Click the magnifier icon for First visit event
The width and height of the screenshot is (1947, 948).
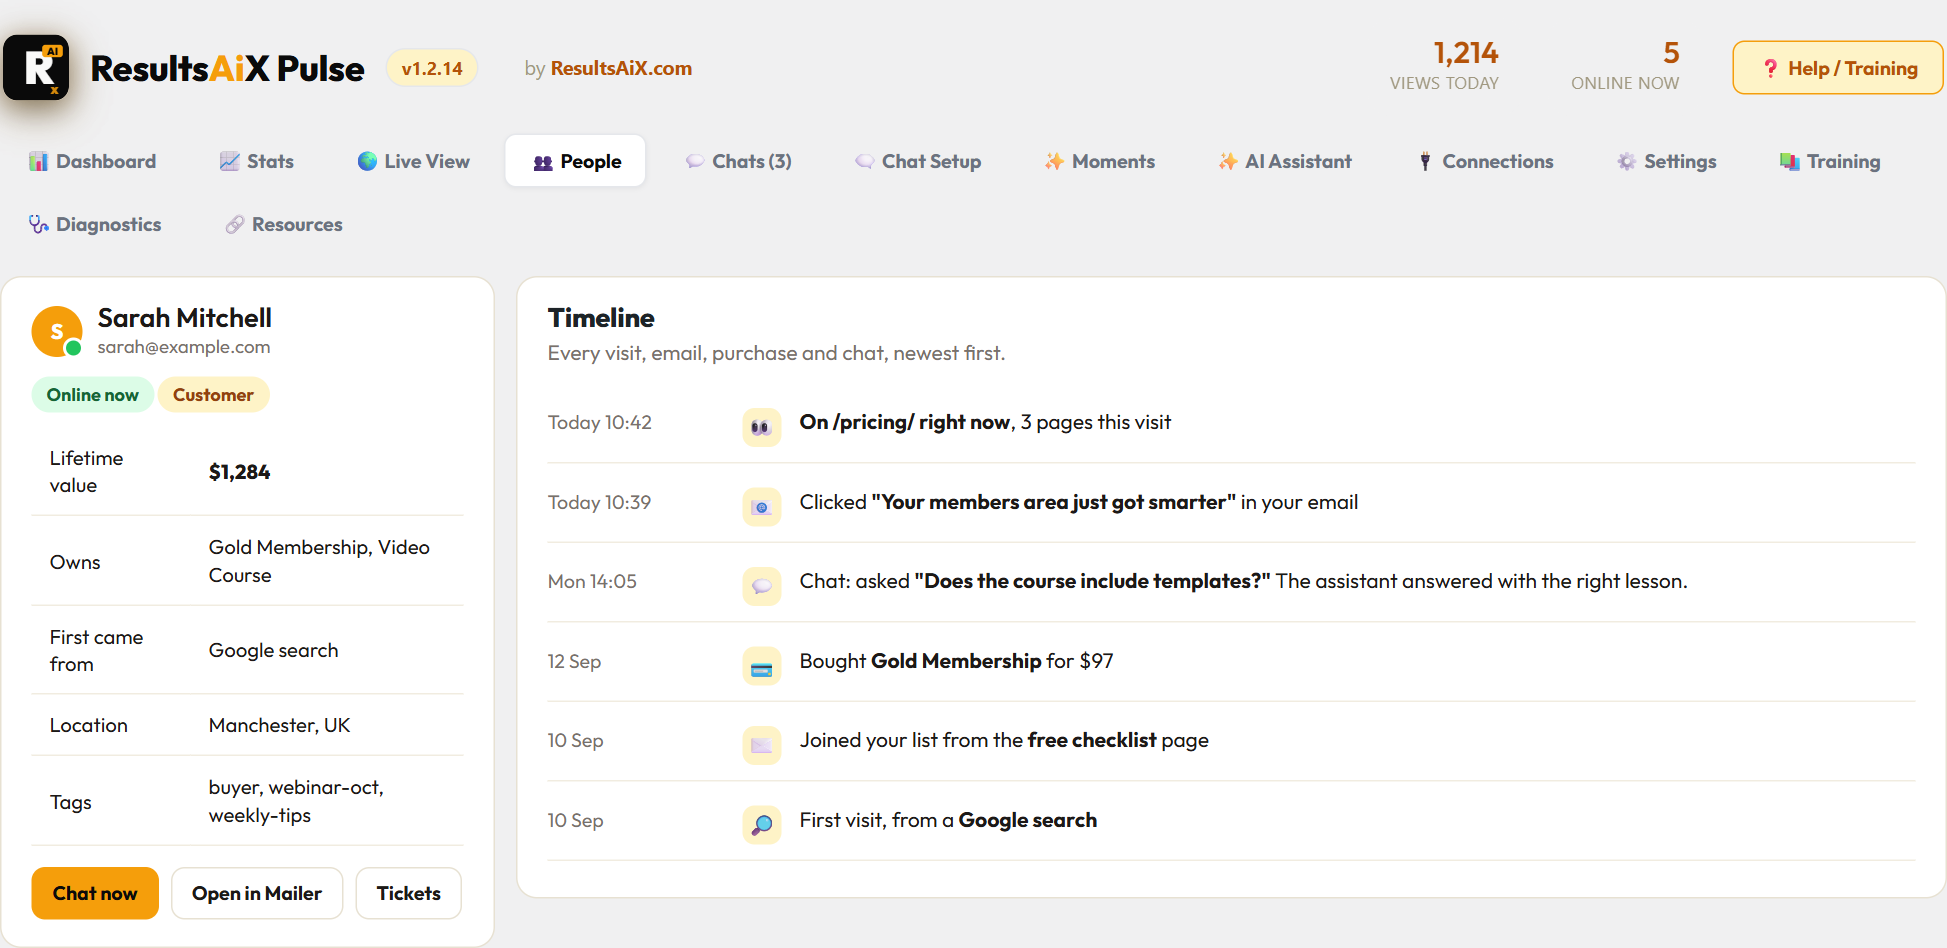(761, 825)
